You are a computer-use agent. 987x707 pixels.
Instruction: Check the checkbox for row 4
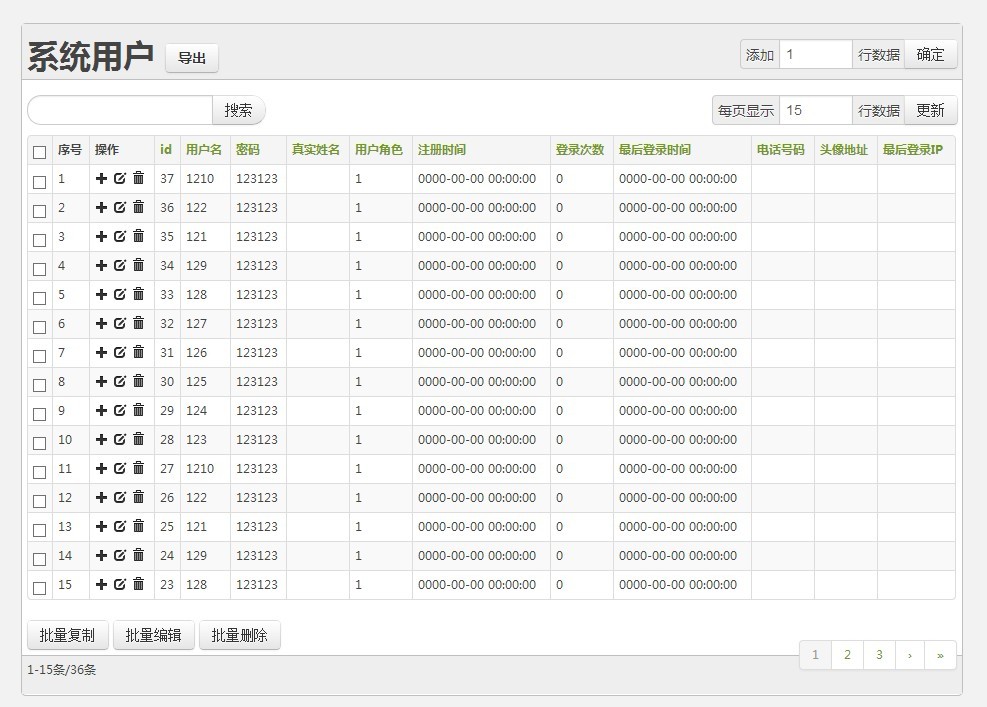(x=40, y=268)
